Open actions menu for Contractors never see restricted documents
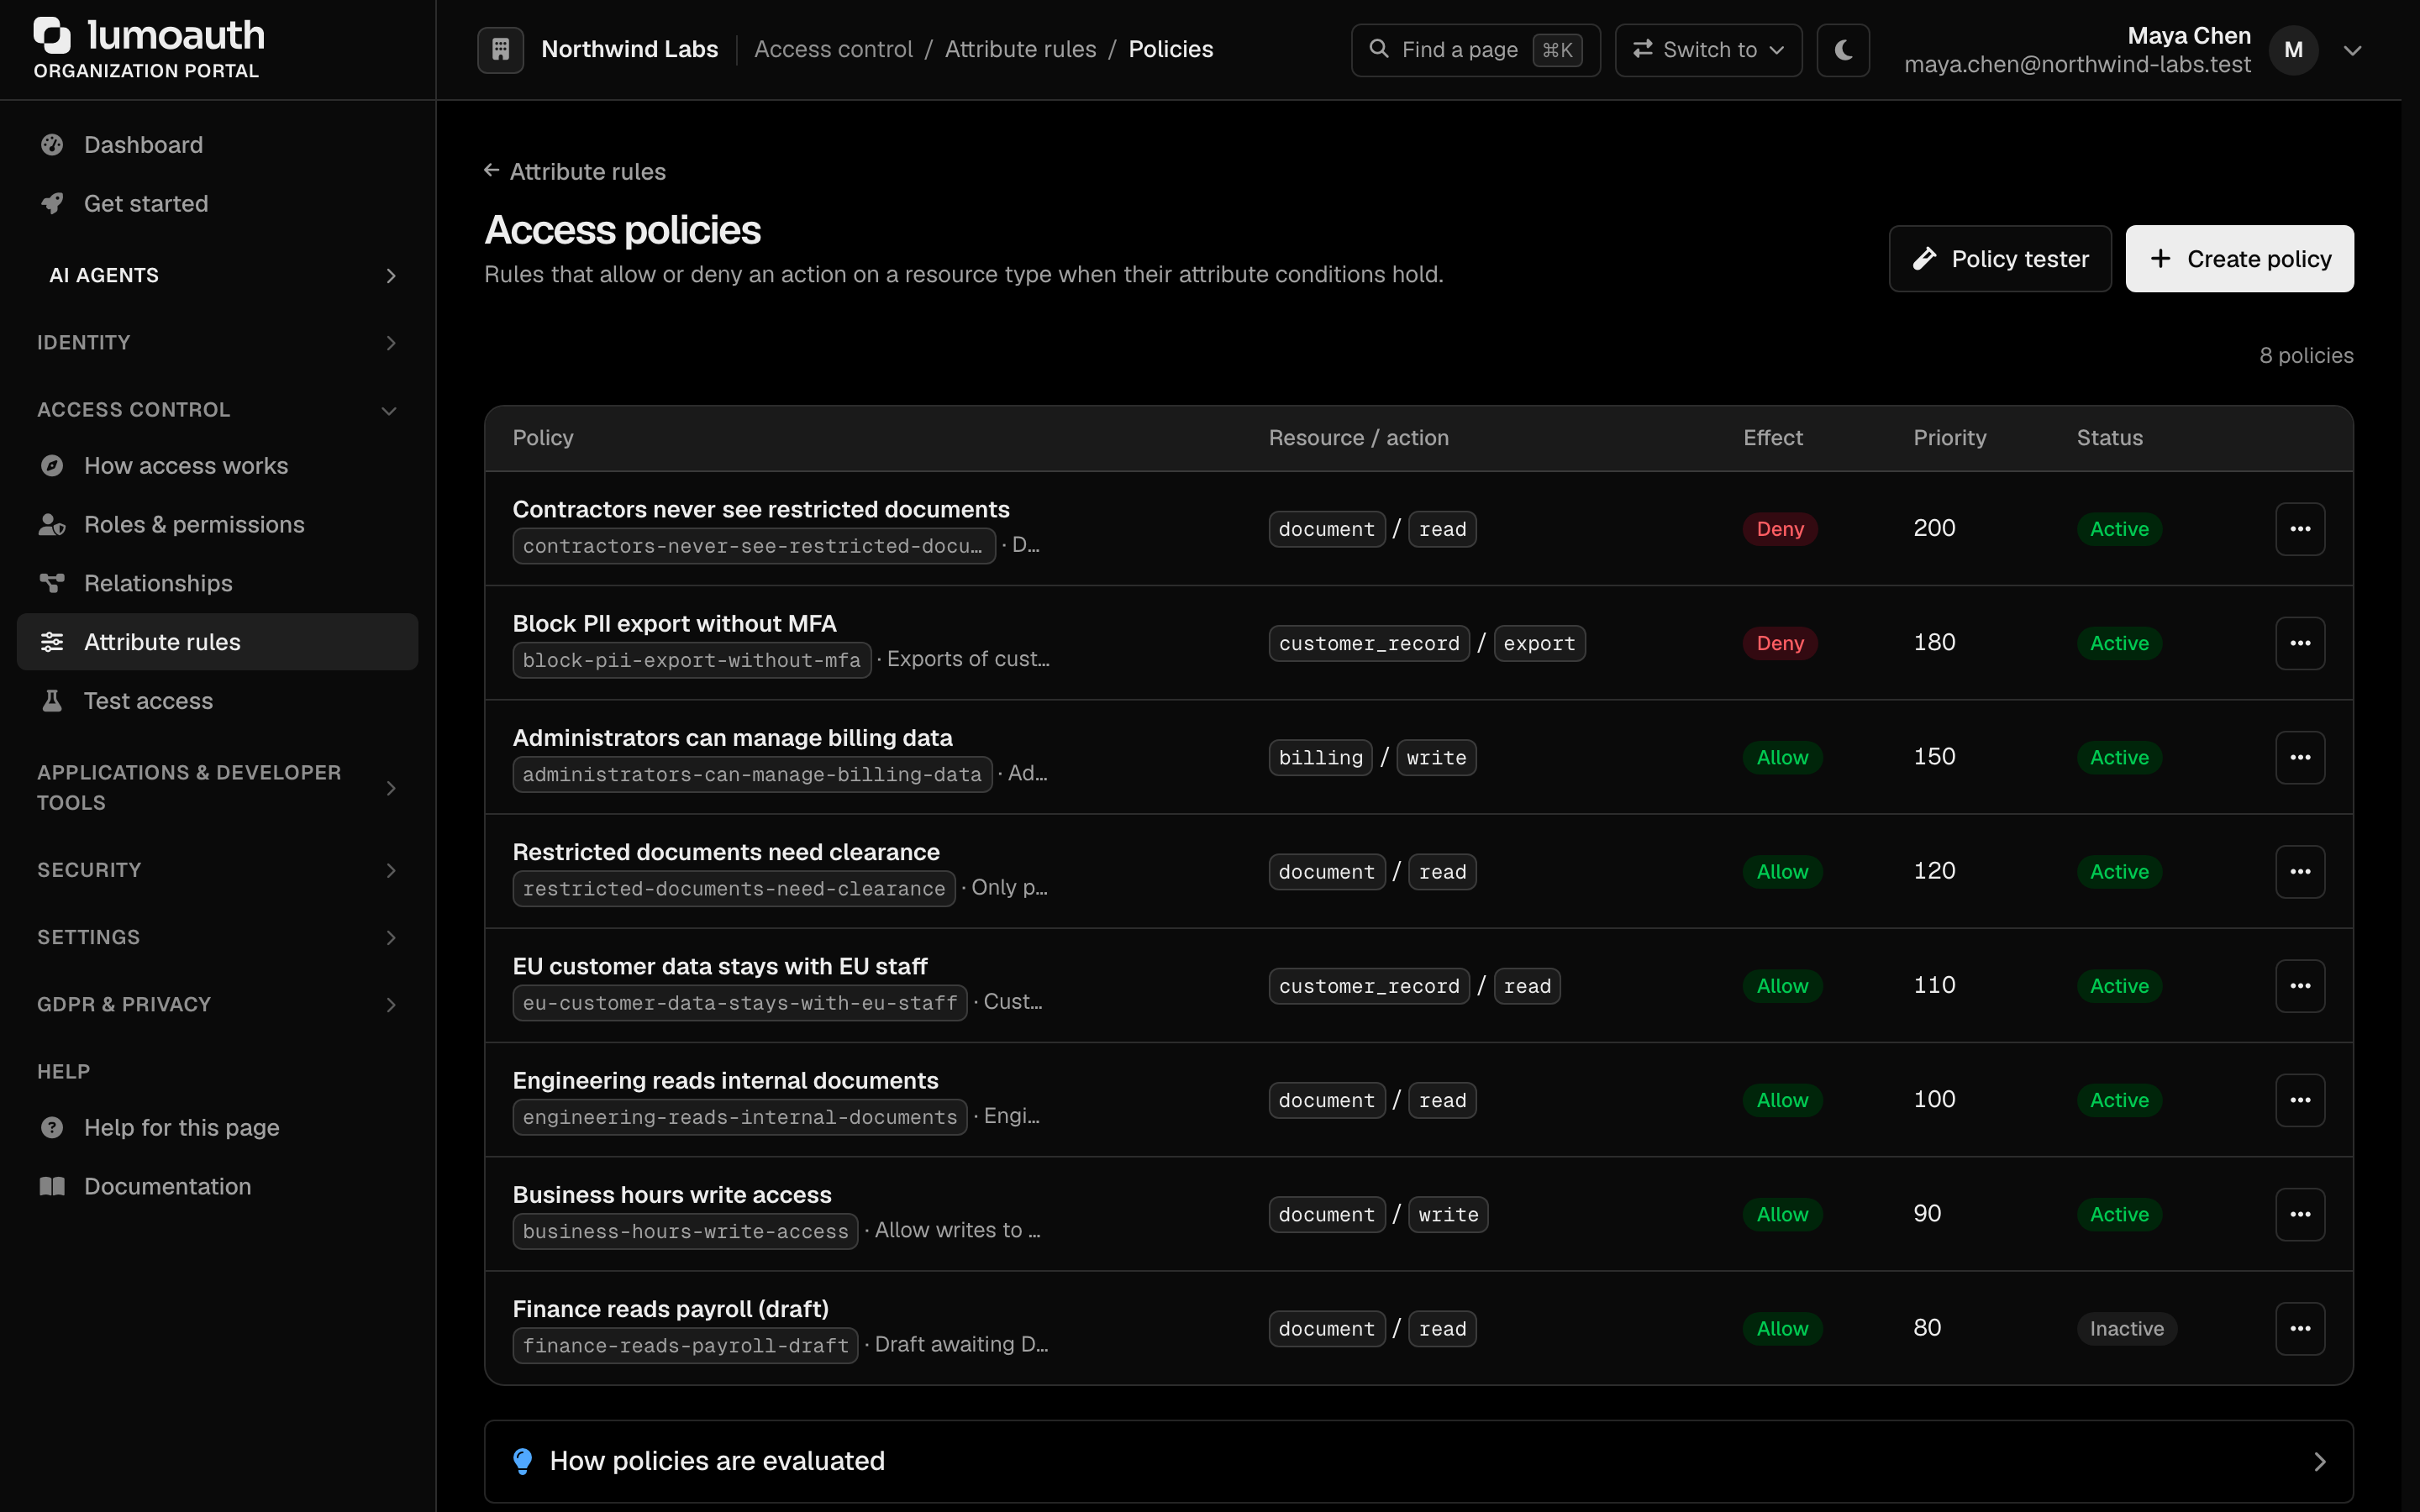The height and width of the screenshot is (1512, 2420). (x=2300, y=529)
